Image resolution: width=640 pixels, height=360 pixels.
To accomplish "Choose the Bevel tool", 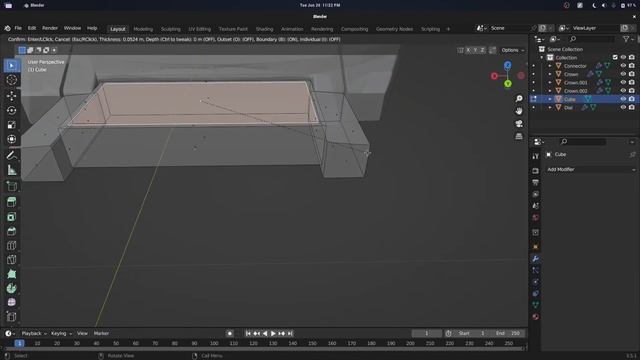I will tap(11, 231).
